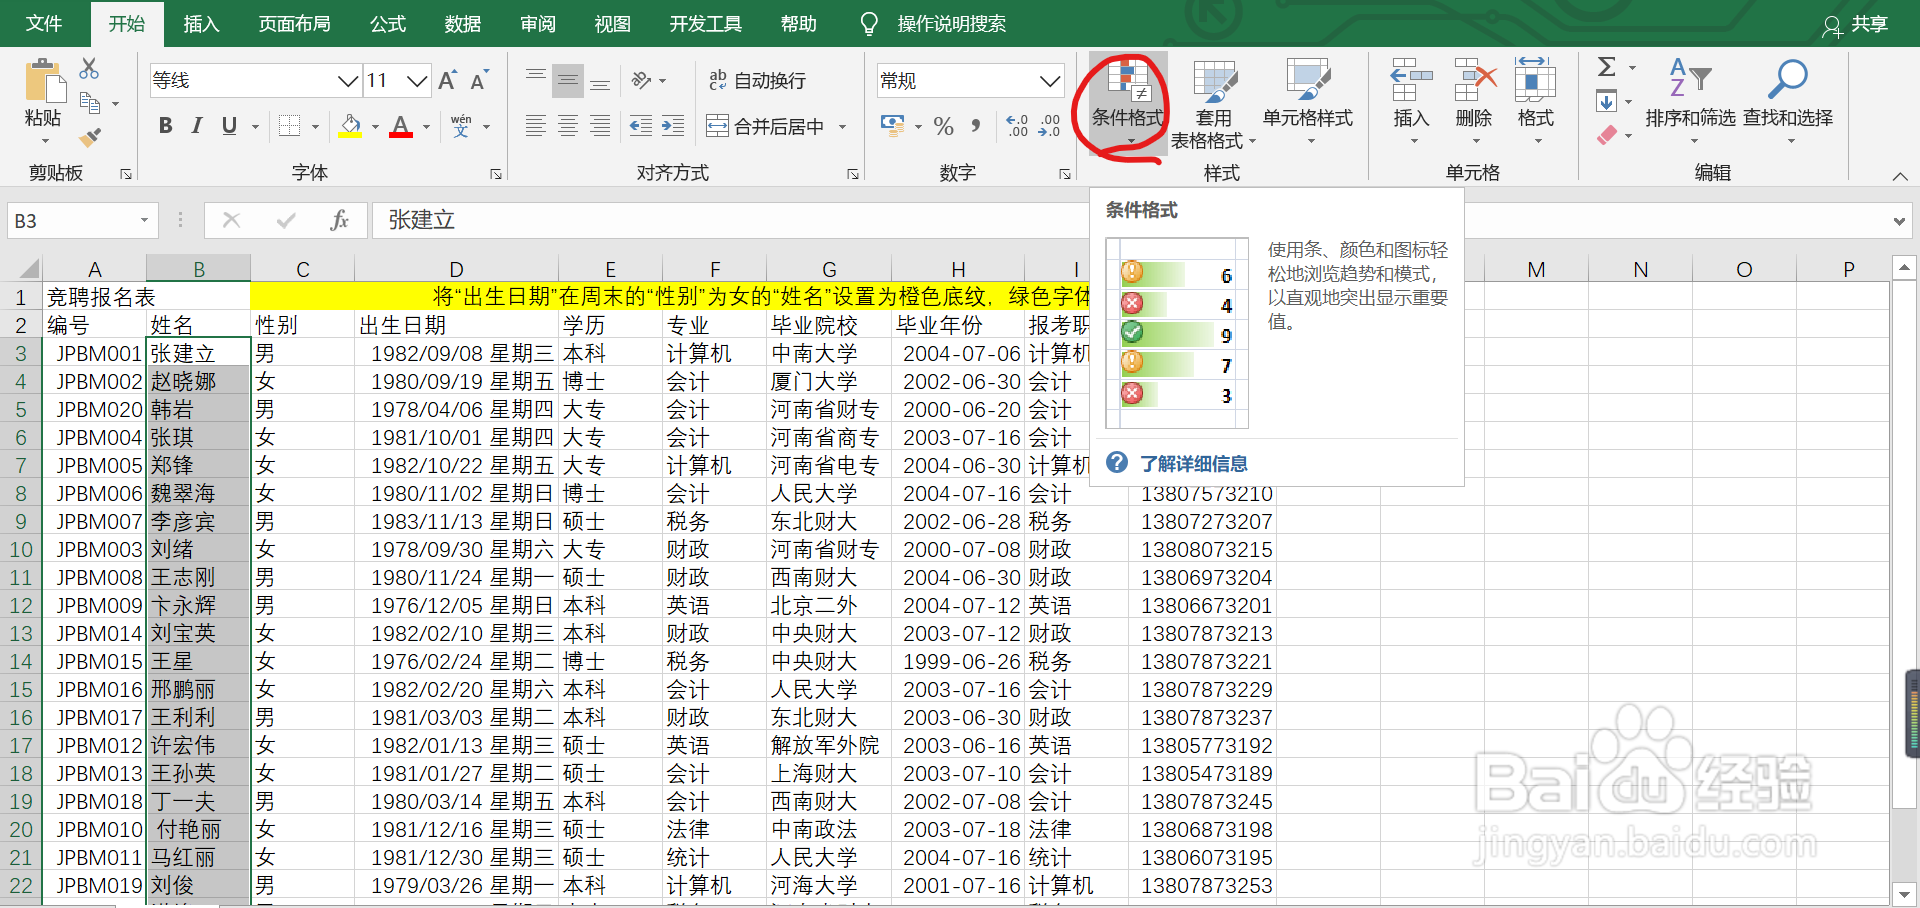Click the 了解详细信息 link
Viewport: 1920px width, 908px height.
click(x=1192, y=463)
